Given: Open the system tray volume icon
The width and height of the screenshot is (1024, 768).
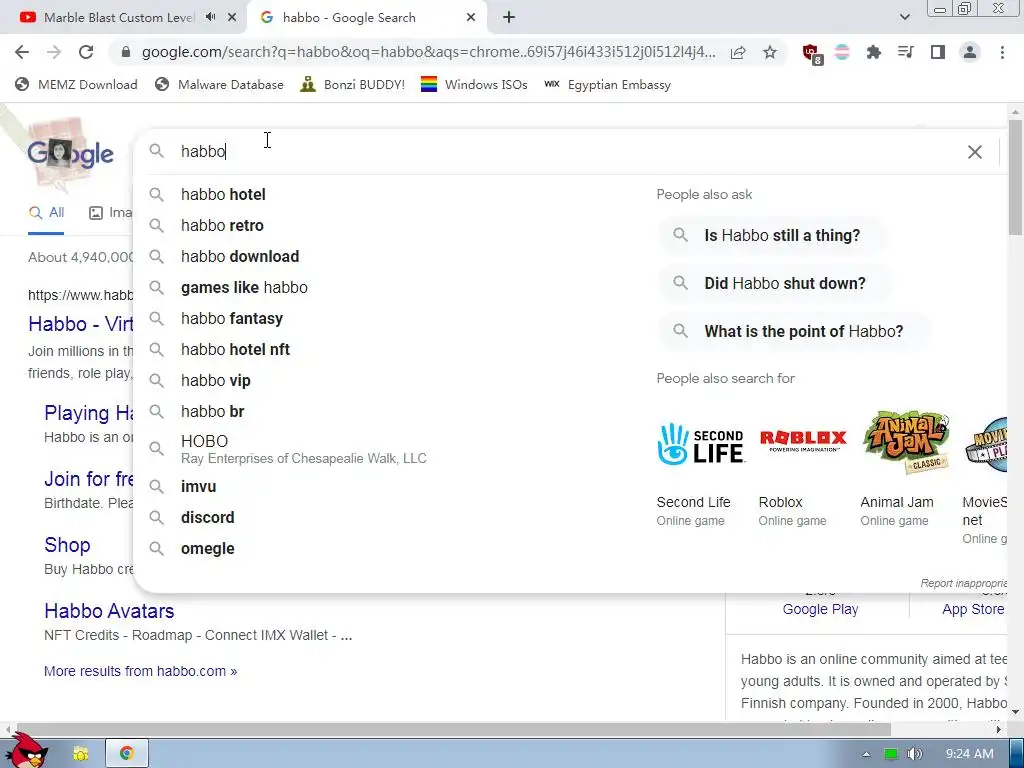Looking at the screenshot, I should (x=915, y=754).
